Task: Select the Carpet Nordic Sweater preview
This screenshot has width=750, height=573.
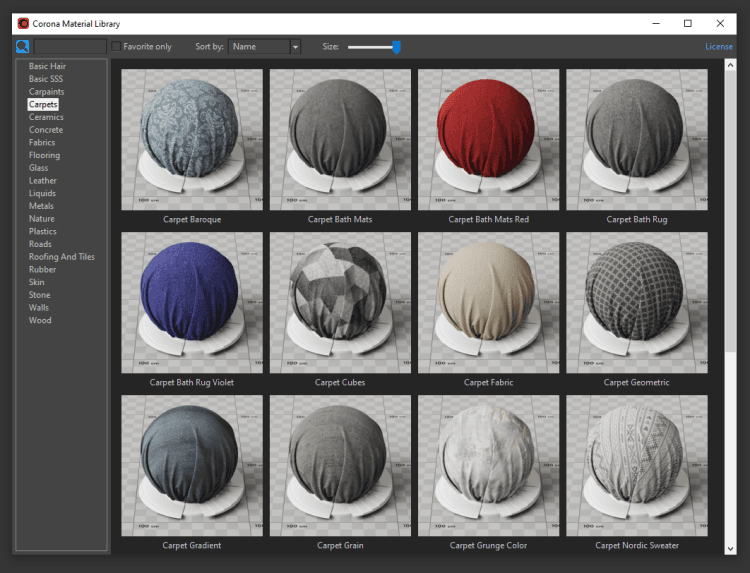Action: [x=636, y=465]
